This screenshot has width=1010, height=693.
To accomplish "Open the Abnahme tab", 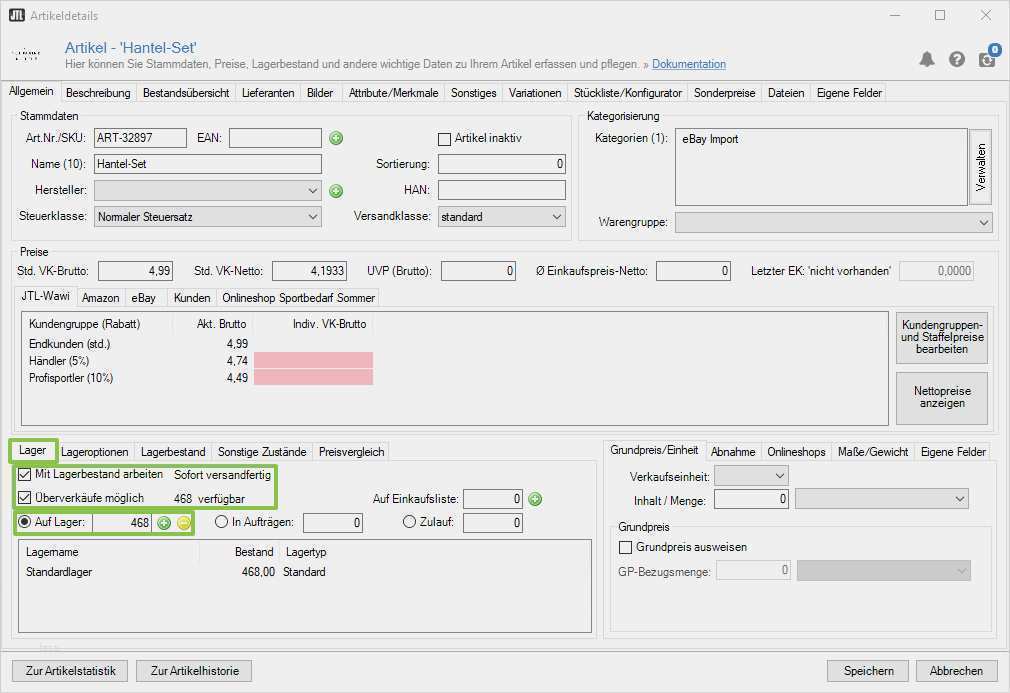I will (x=733, y=451).
